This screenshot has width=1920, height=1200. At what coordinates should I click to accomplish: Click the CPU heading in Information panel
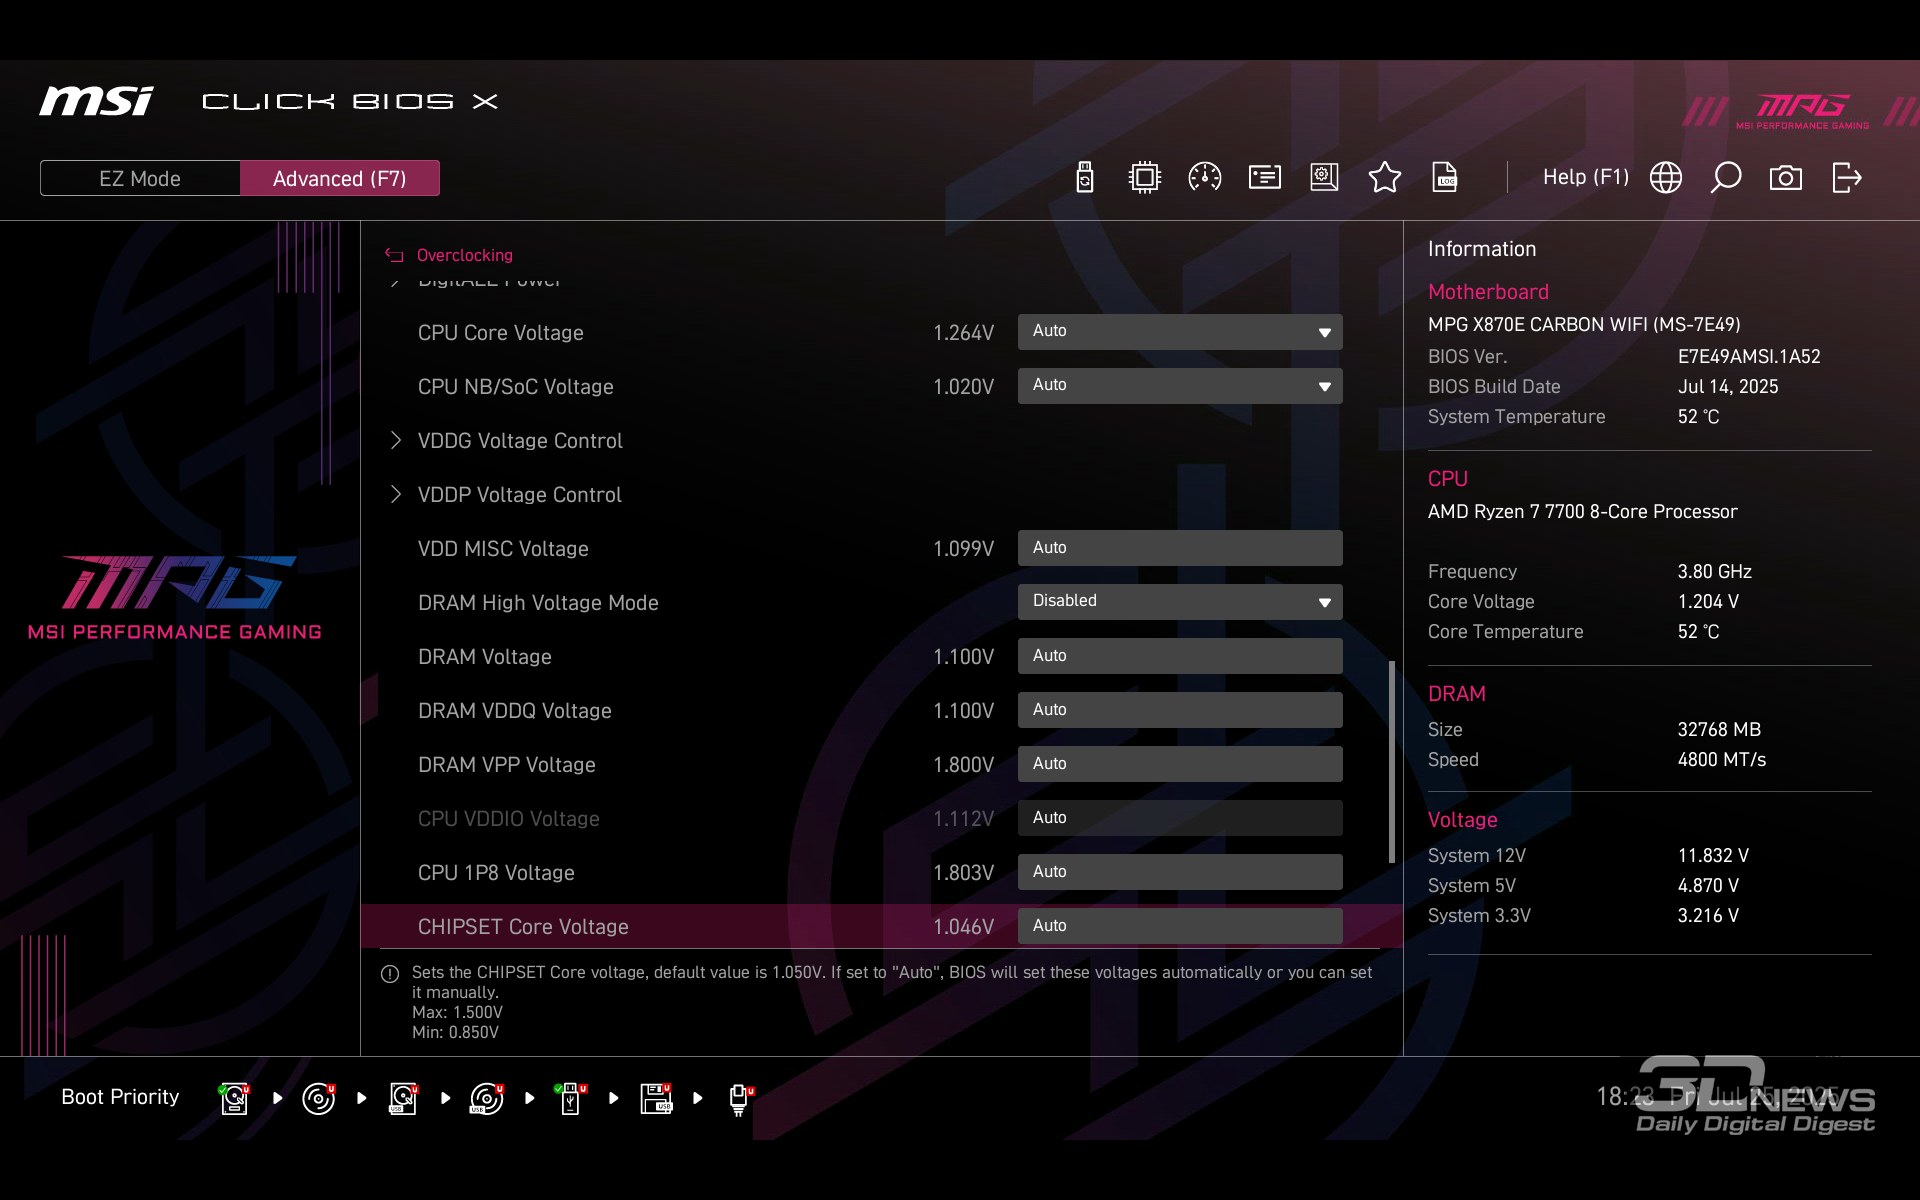1447,479
